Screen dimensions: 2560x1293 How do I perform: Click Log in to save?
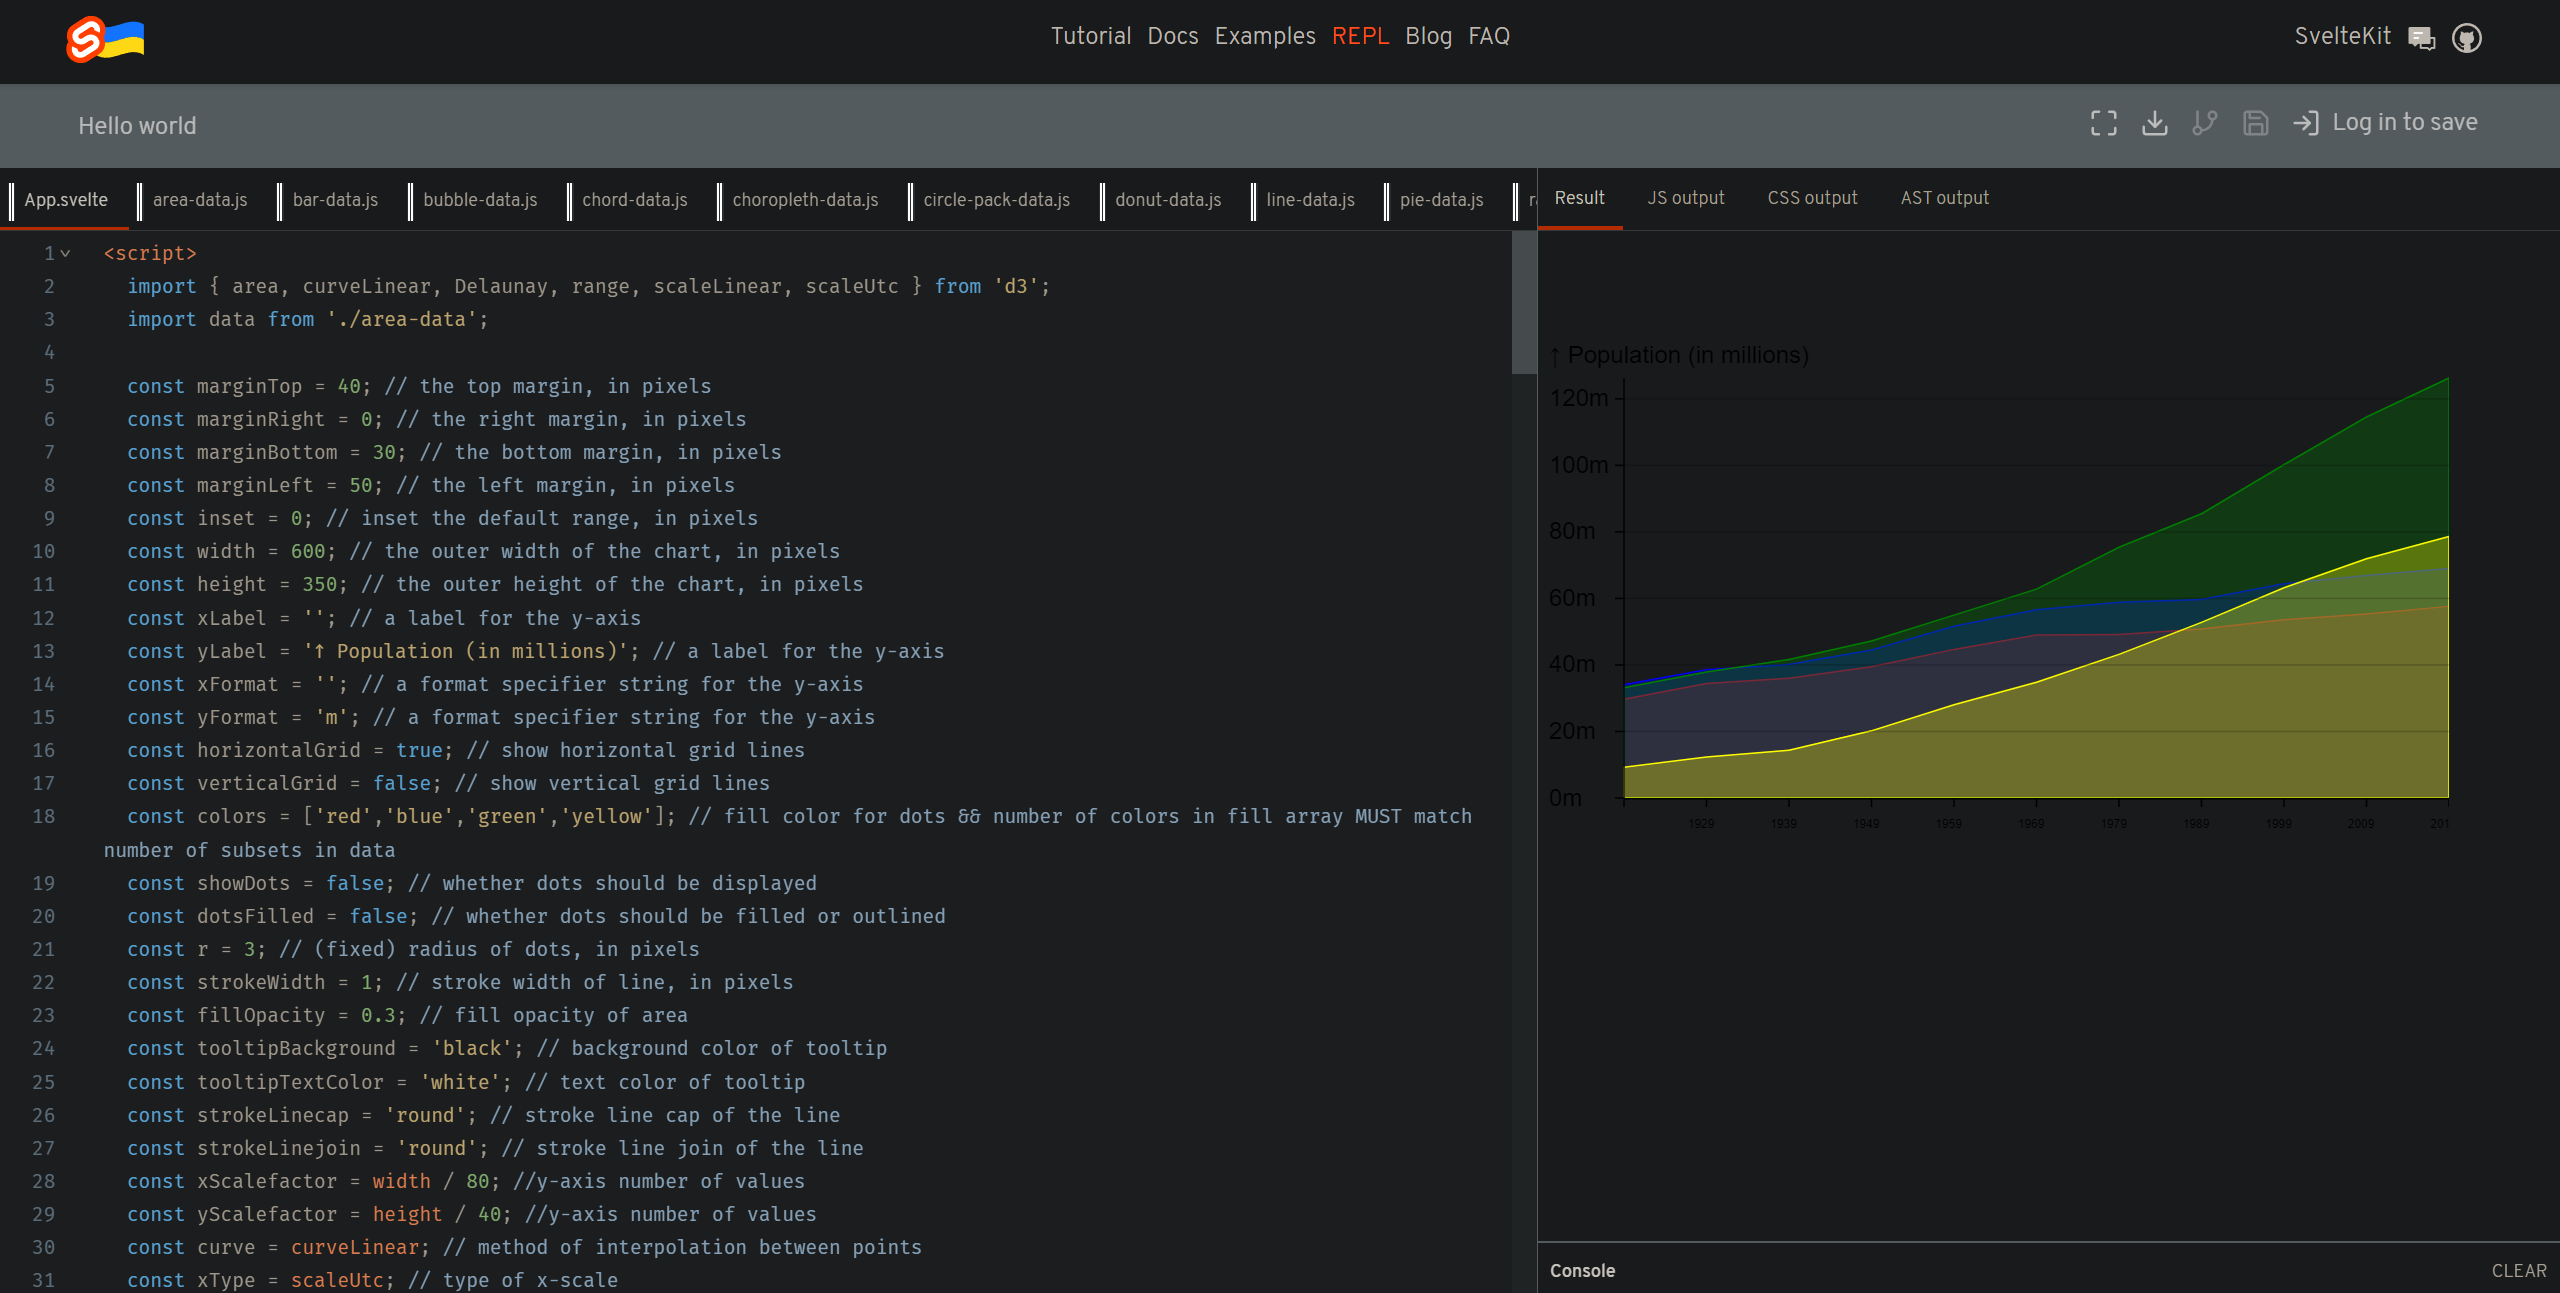pyautogui.click(x=2405, y=122)
